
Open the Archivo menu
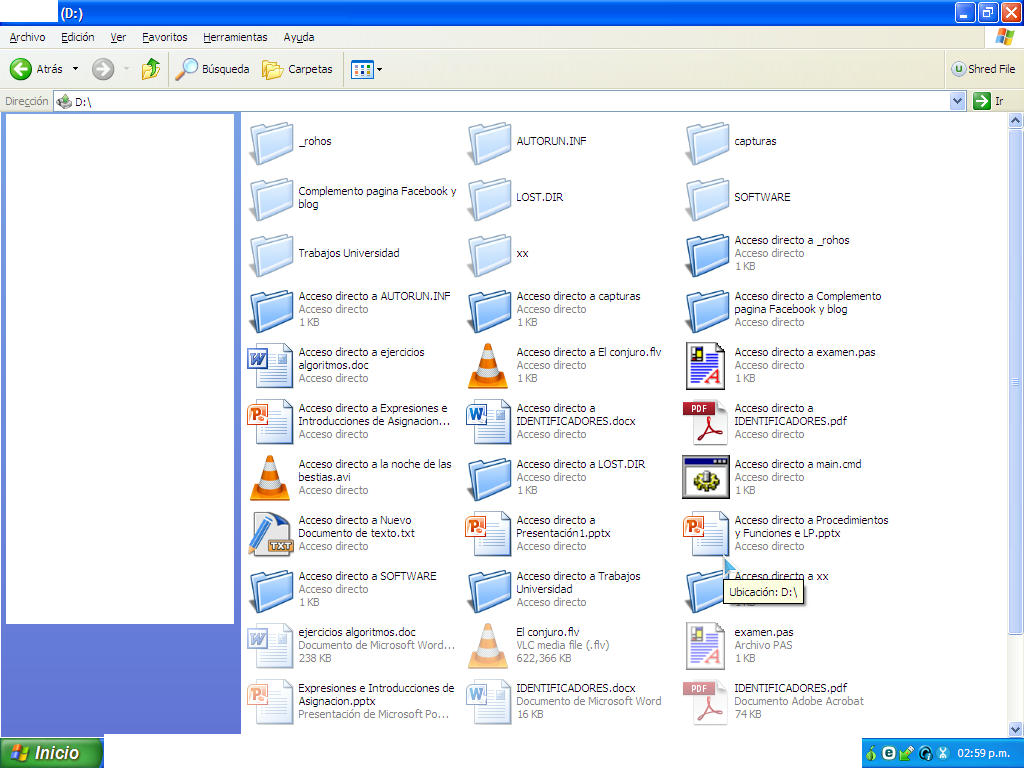click(27, 37)
